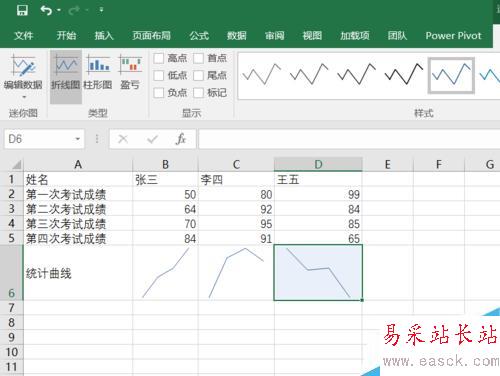Click the Redo arrow icon
The width and height of the screenshot is (500, 376).
(74, 10)
